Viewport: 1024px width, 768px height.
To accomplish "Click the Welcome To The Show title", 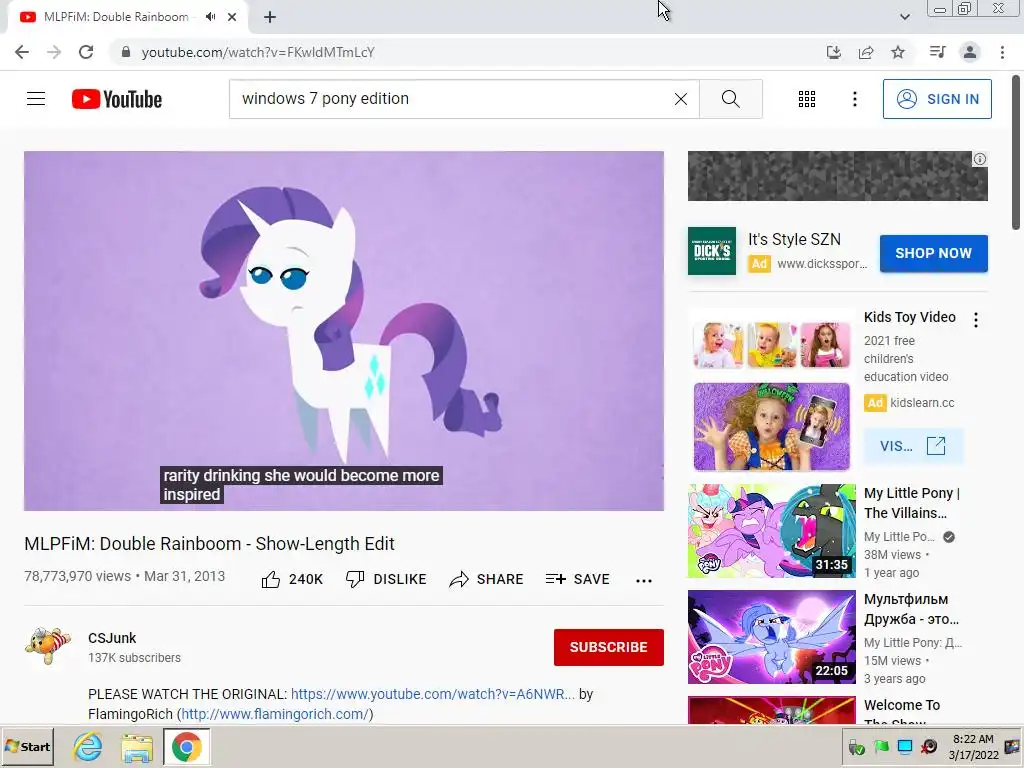I will [902, 713].
